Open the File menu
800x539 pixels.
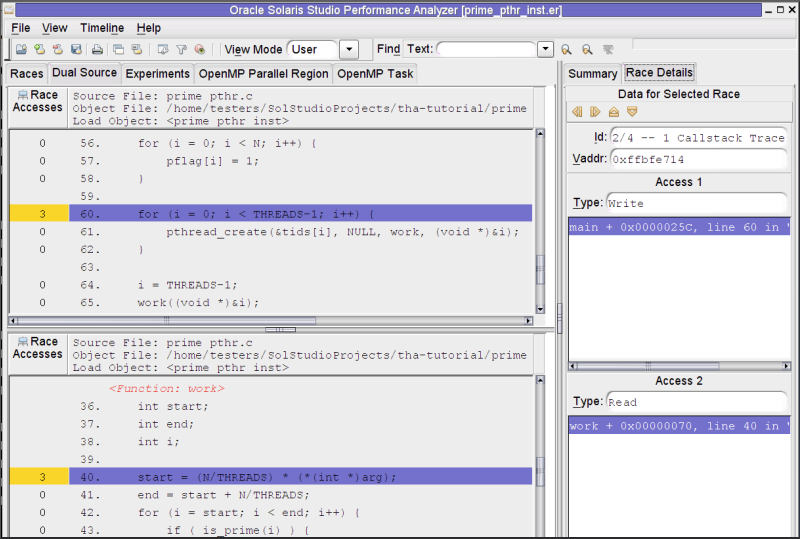click(x=21, y=28)
